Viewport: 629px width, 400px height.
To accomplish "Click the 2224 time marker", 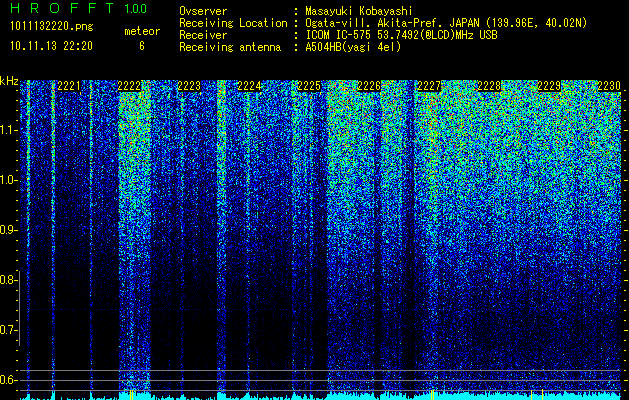I will coord(249,86).
